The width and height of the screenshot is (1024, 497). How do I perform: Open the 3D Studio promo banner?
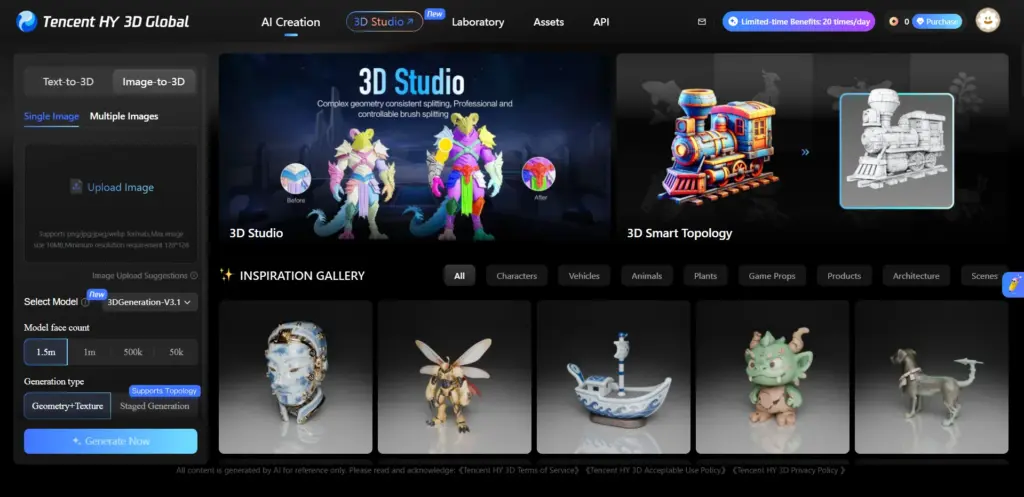click(415, 148)
